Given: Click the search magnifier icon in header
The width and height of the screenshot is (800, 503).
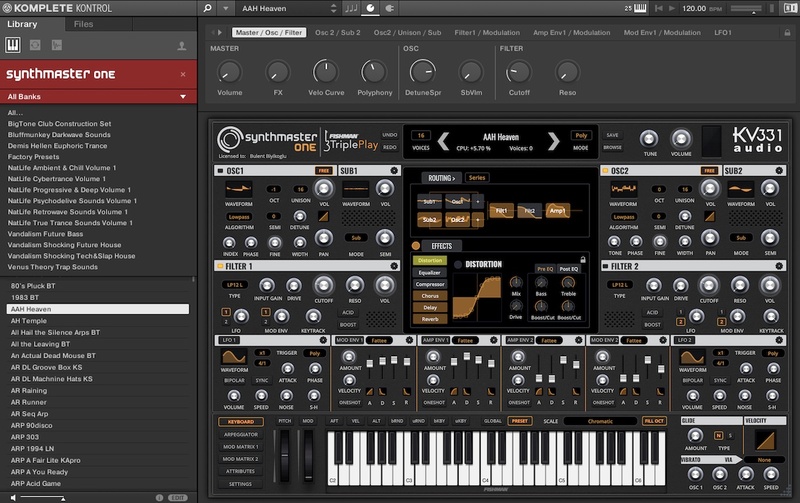Looking at the screenshot, I should (207, 8).
